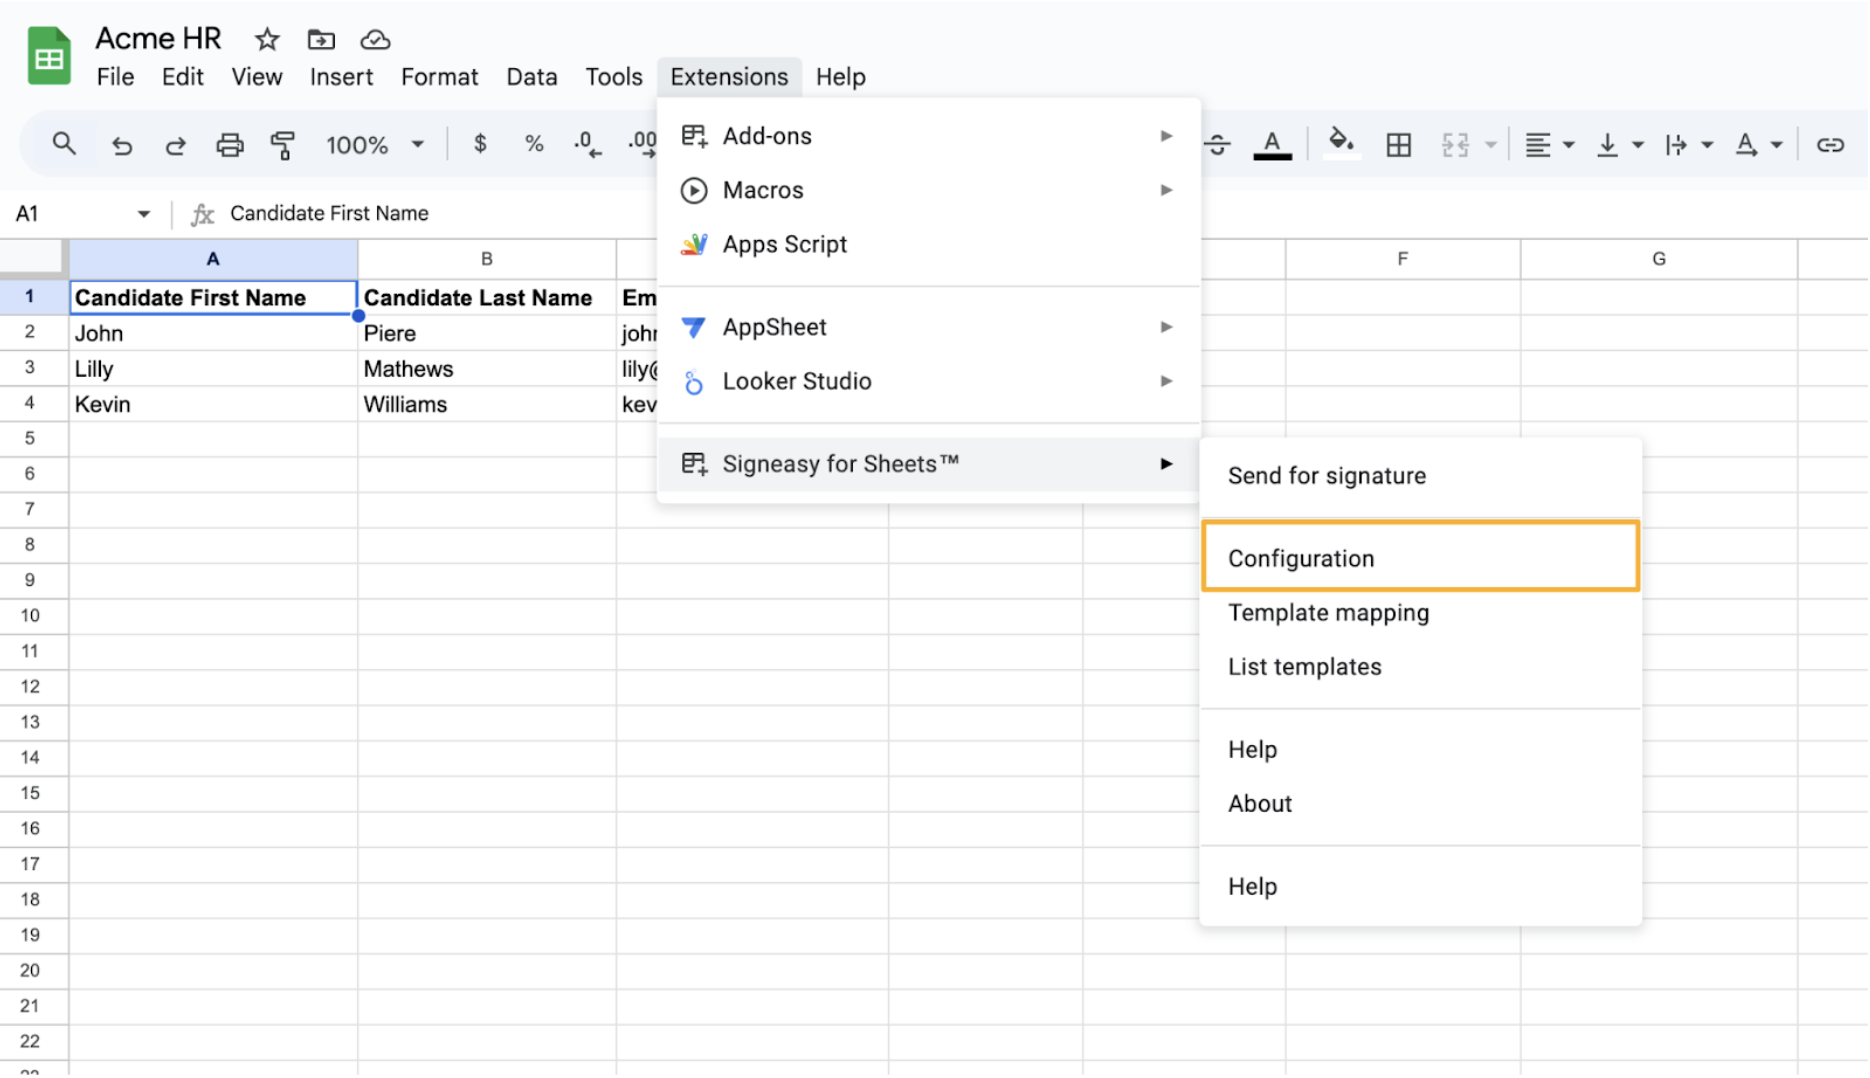Open Help in the top menu bar
The image size is (1870, 1078).
tap(840, 77)
